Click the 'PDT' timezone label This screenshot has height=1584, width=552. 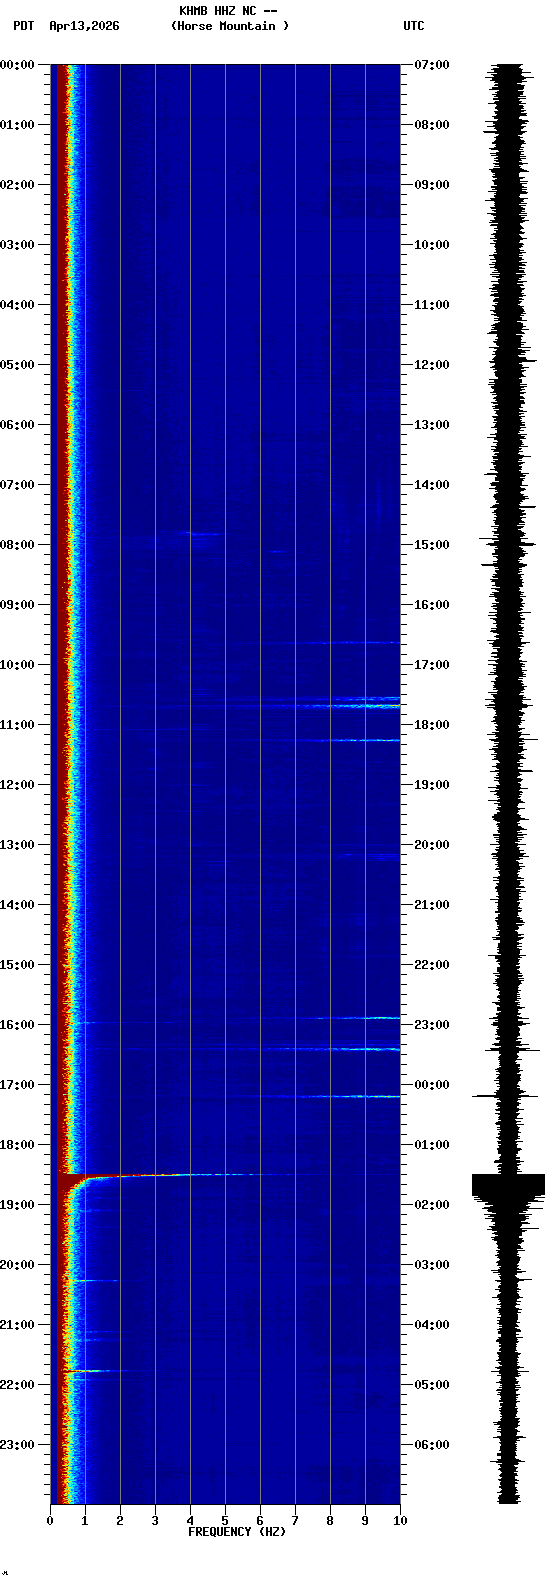23,26
